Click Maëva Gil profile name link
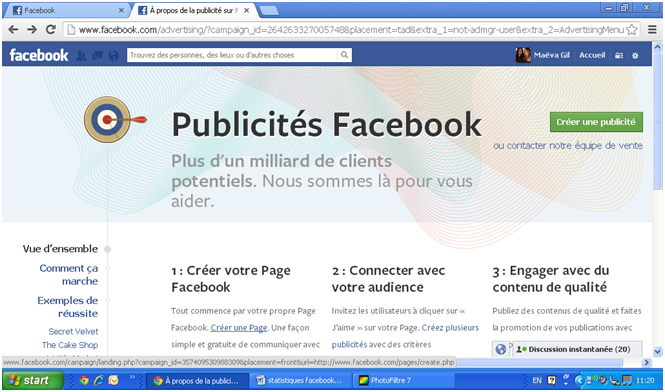Image resolution: width=665 pixels, height=392 pixels. pyautogui.click(x=552, y=55)
